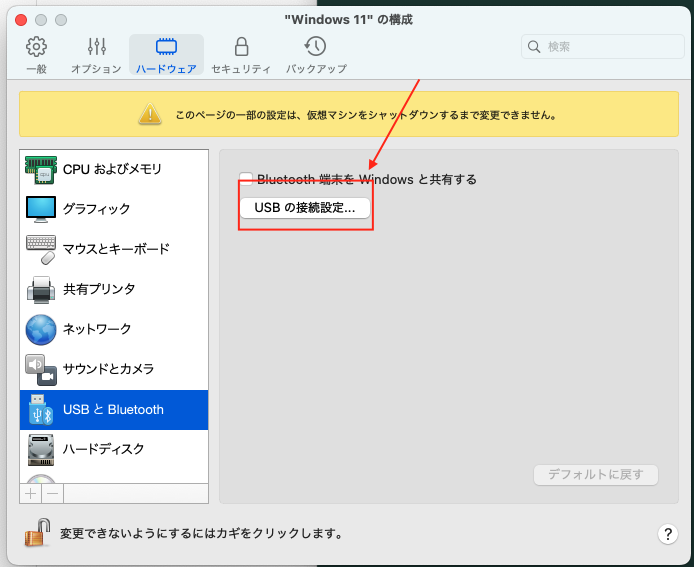Select サウンドとカメラ in the sidebar

pyautogui.click(x=114, y=369)
